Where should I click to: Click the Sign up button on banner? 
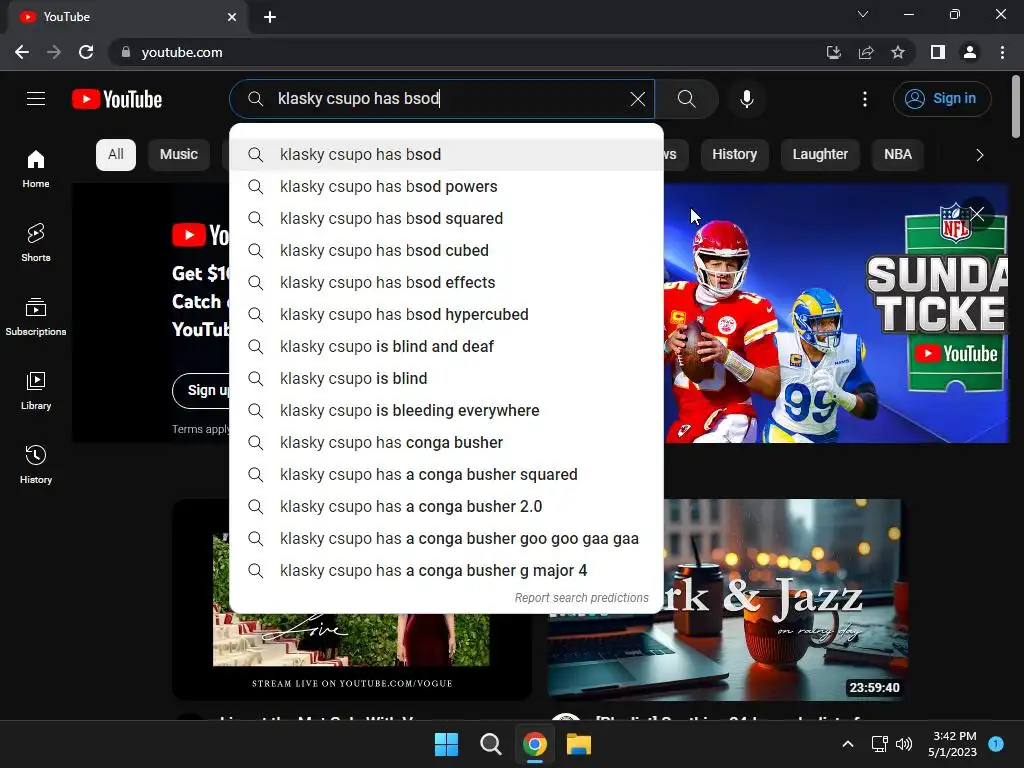coord(202,391)
